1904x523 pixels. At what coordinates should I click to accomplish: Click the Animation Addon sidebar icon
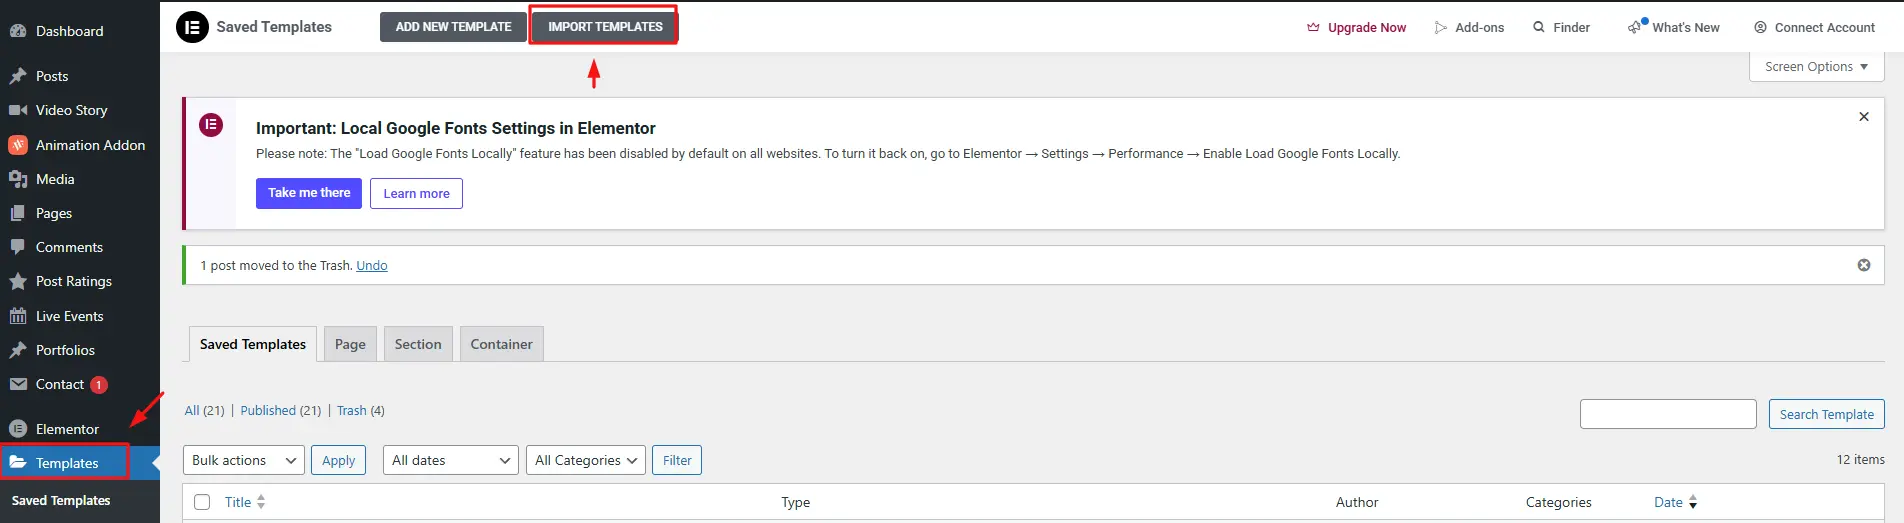click(18, 145)
